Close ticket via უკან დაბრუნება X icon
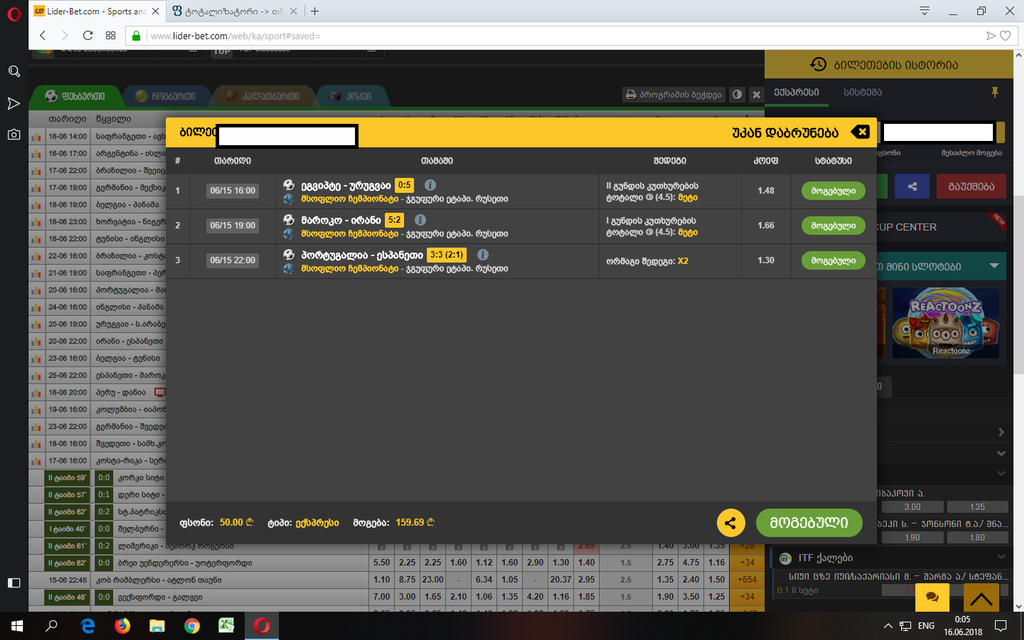This screenshot has width=1024, height=640. 860,132
